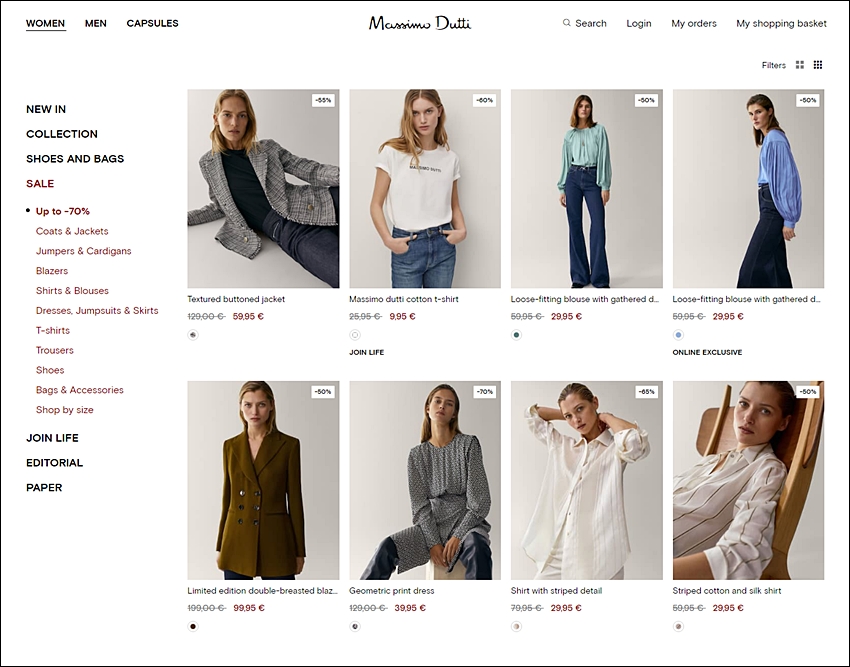This screenshot has height=667, width=850.
Task: Open the green loose-fitting blouse photo
Action: pyautogui.click(x=587, y=189)
